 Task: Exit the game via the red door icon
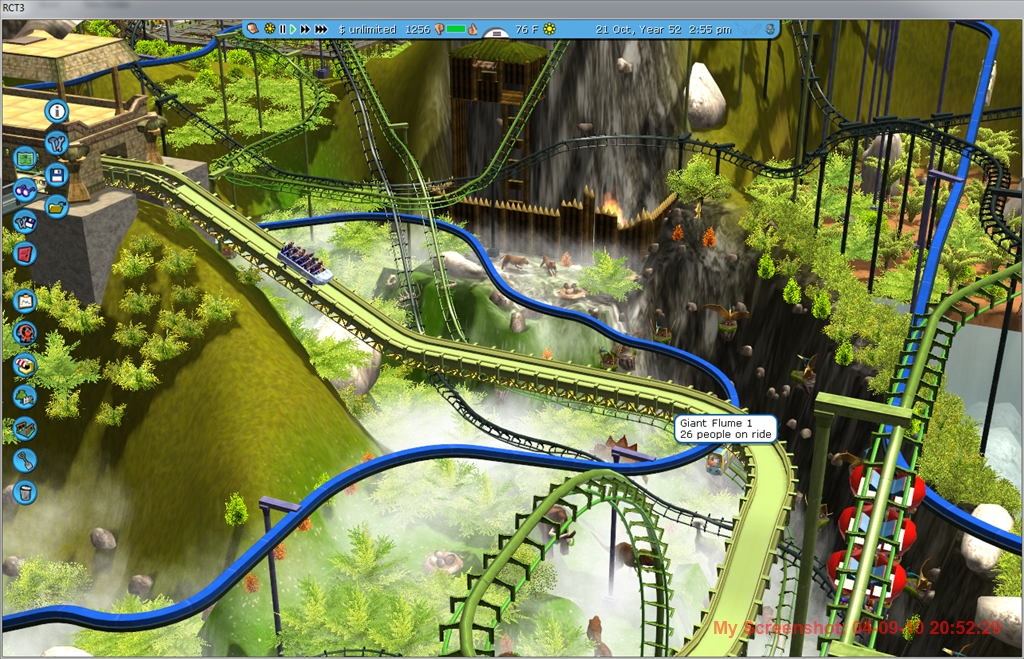25,253
